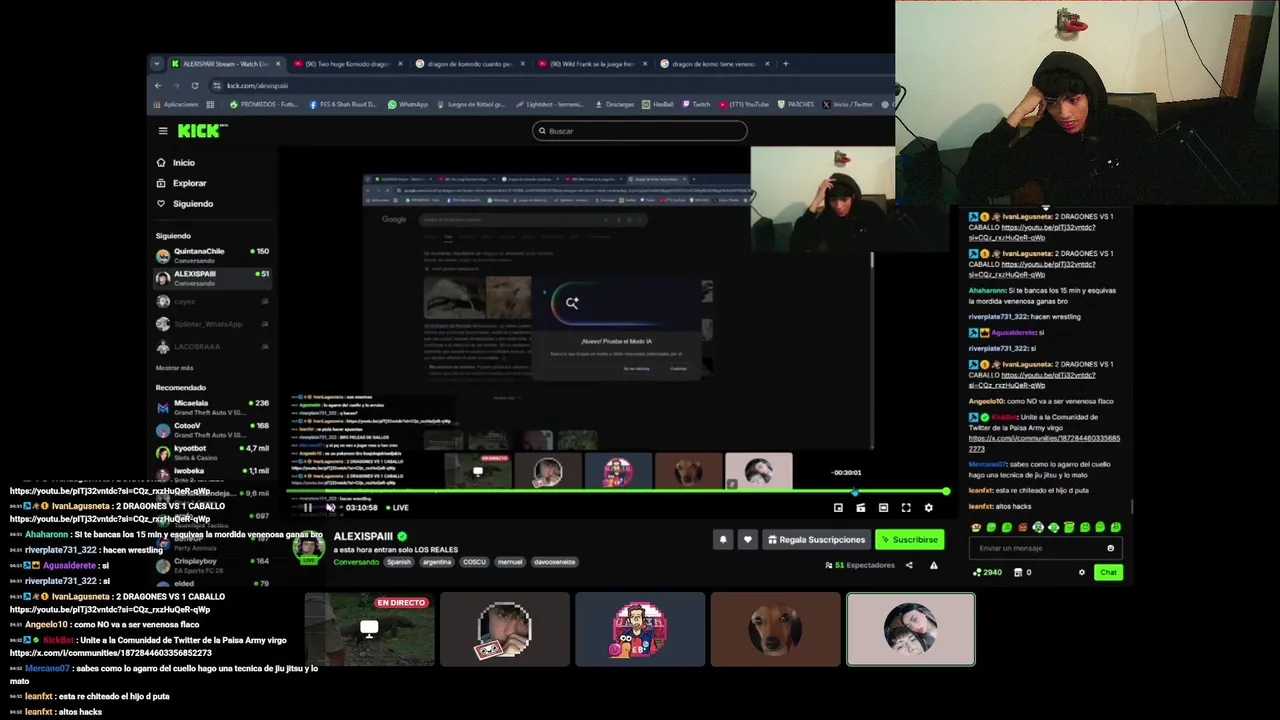Focus the Buscar search field
1280x720 pixels.
(640, 131)
